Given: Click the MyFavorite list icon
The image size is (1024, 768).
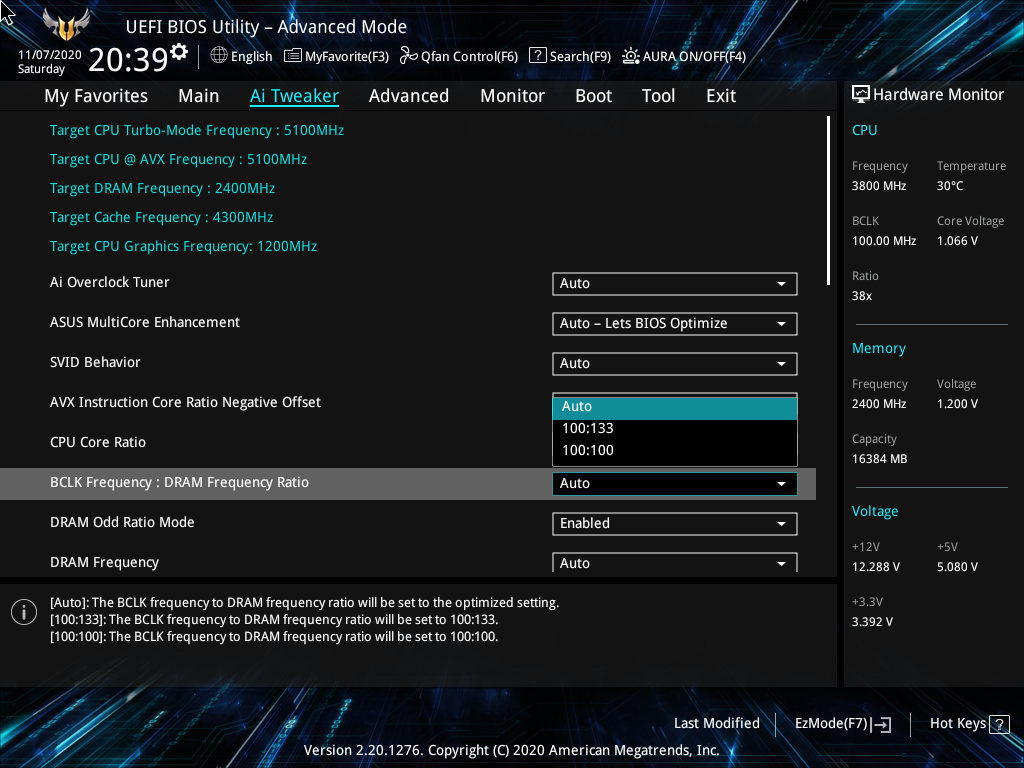Looking at the screenshot, I should click(x=293, y=56).
